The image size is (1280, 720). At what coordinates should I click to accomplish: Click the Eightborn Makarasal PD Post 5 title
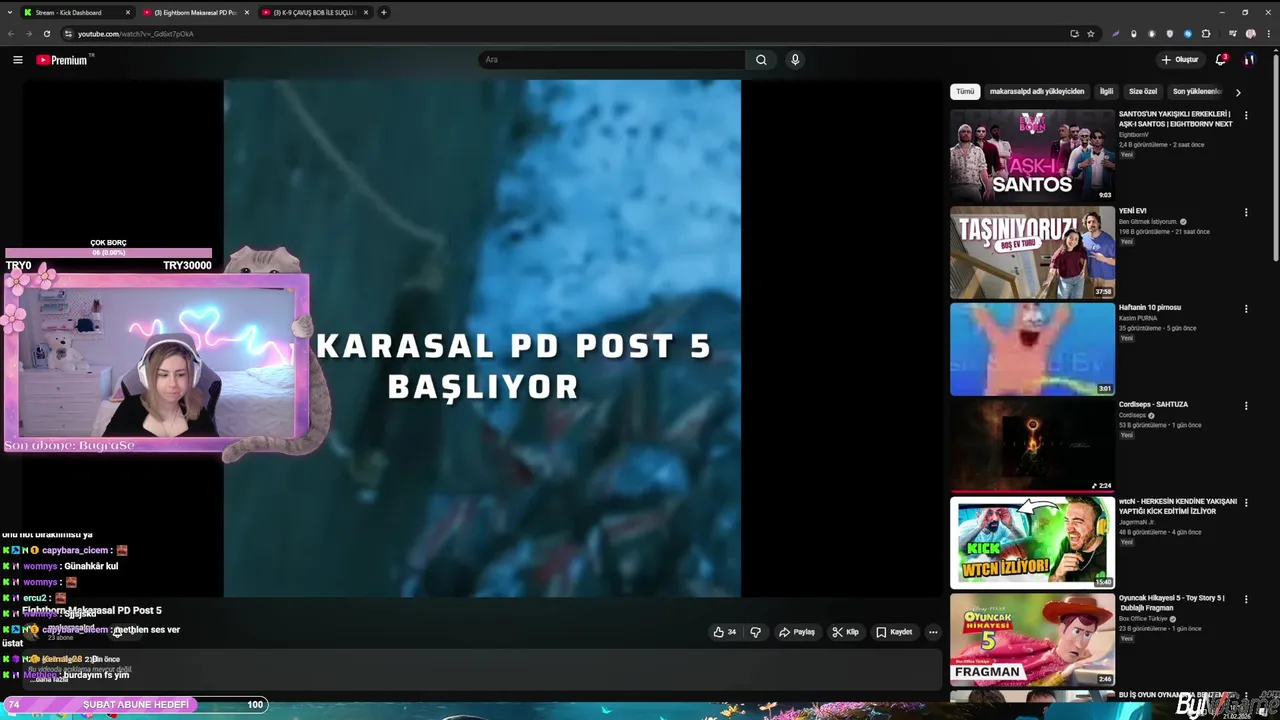(92, 610)
